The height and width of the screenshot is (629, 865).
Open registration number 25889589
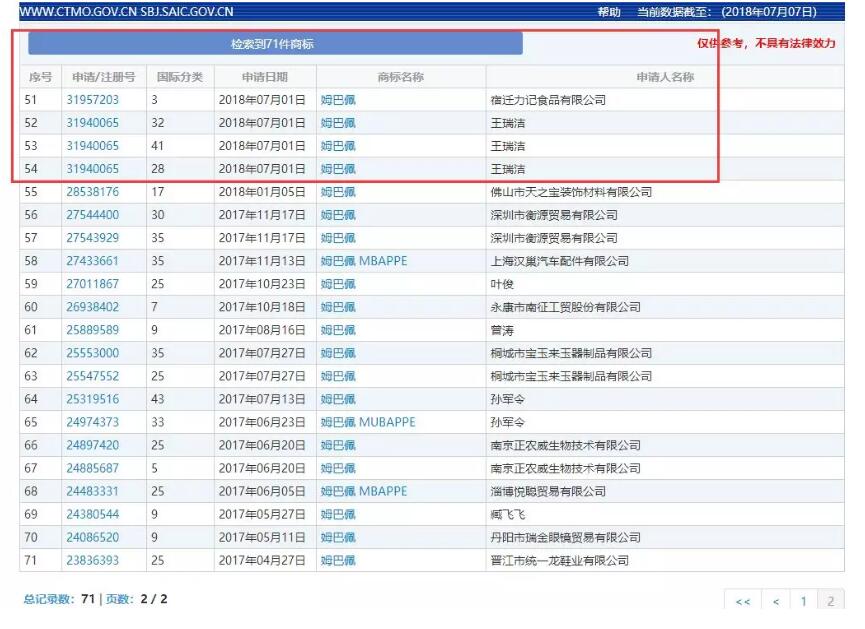[93, 330]
